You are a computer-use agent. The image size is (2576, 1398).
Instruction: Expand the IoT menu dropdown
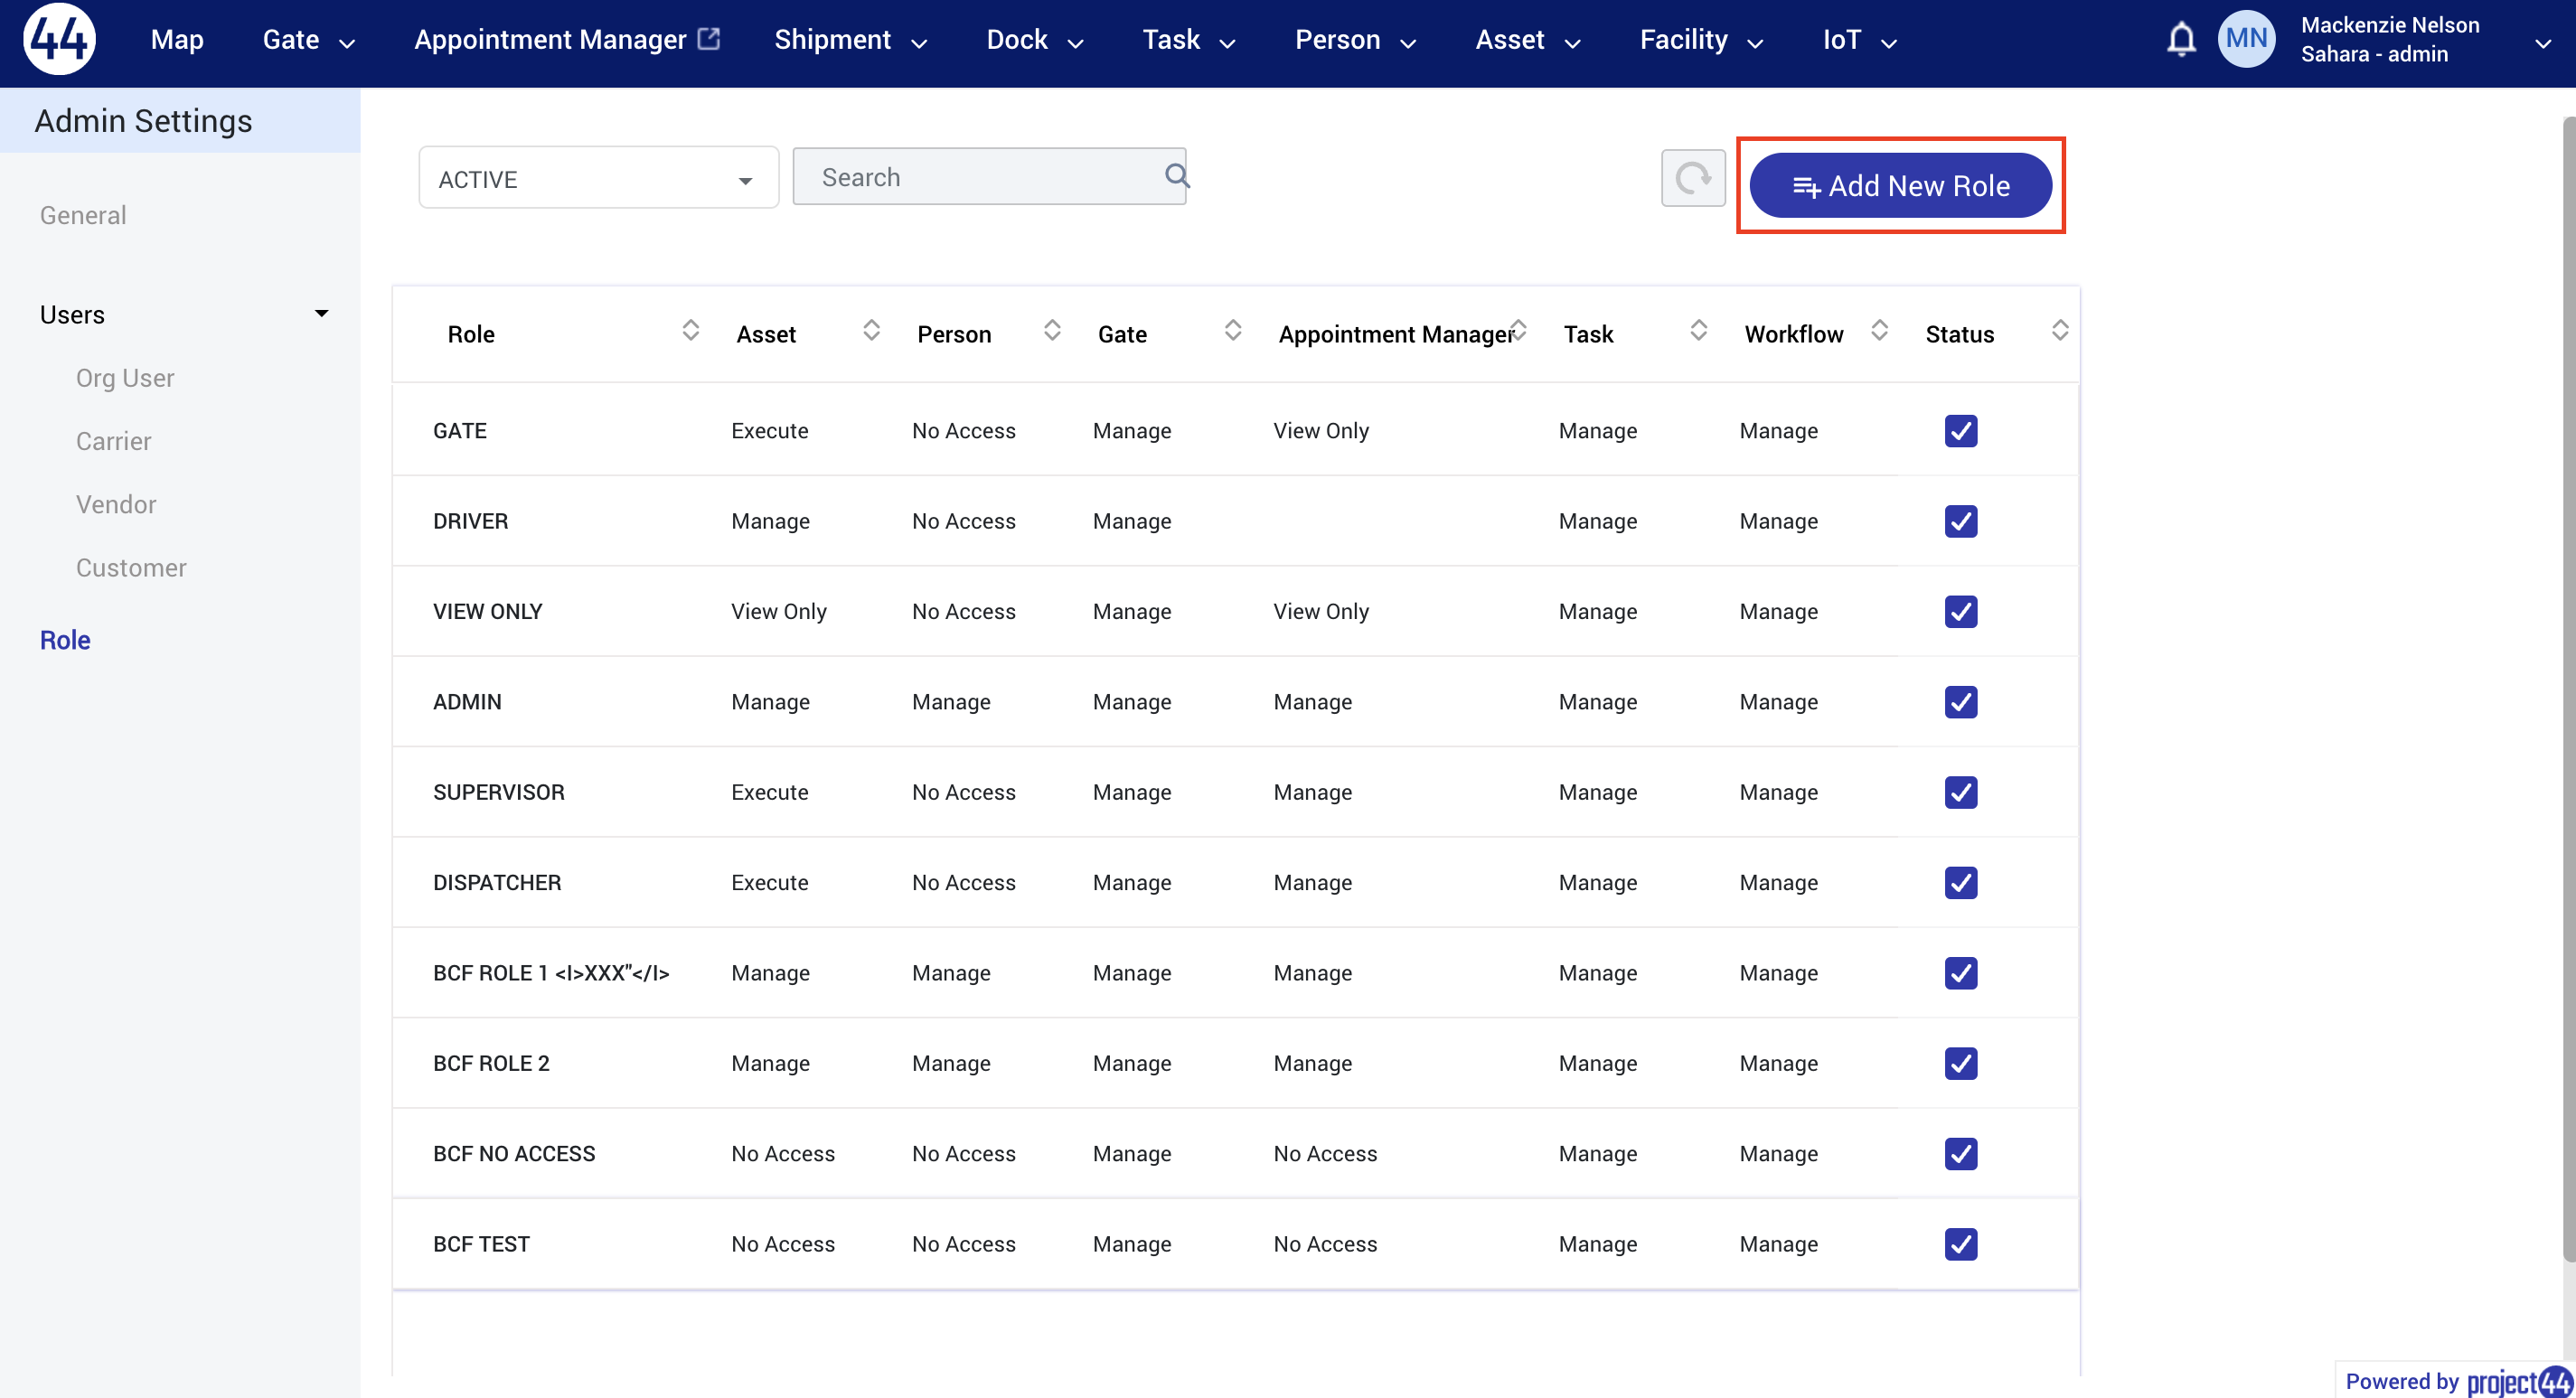click(x=1888, y=43)
